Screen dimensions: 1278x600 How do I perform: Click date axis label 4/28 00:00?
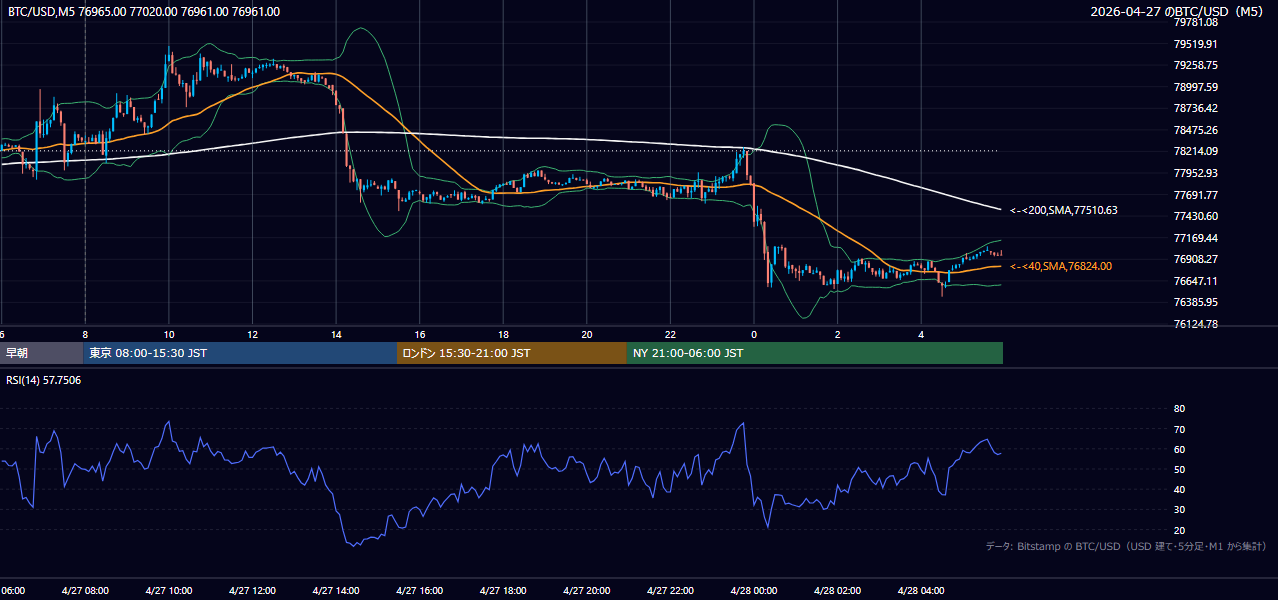point(753,590)
